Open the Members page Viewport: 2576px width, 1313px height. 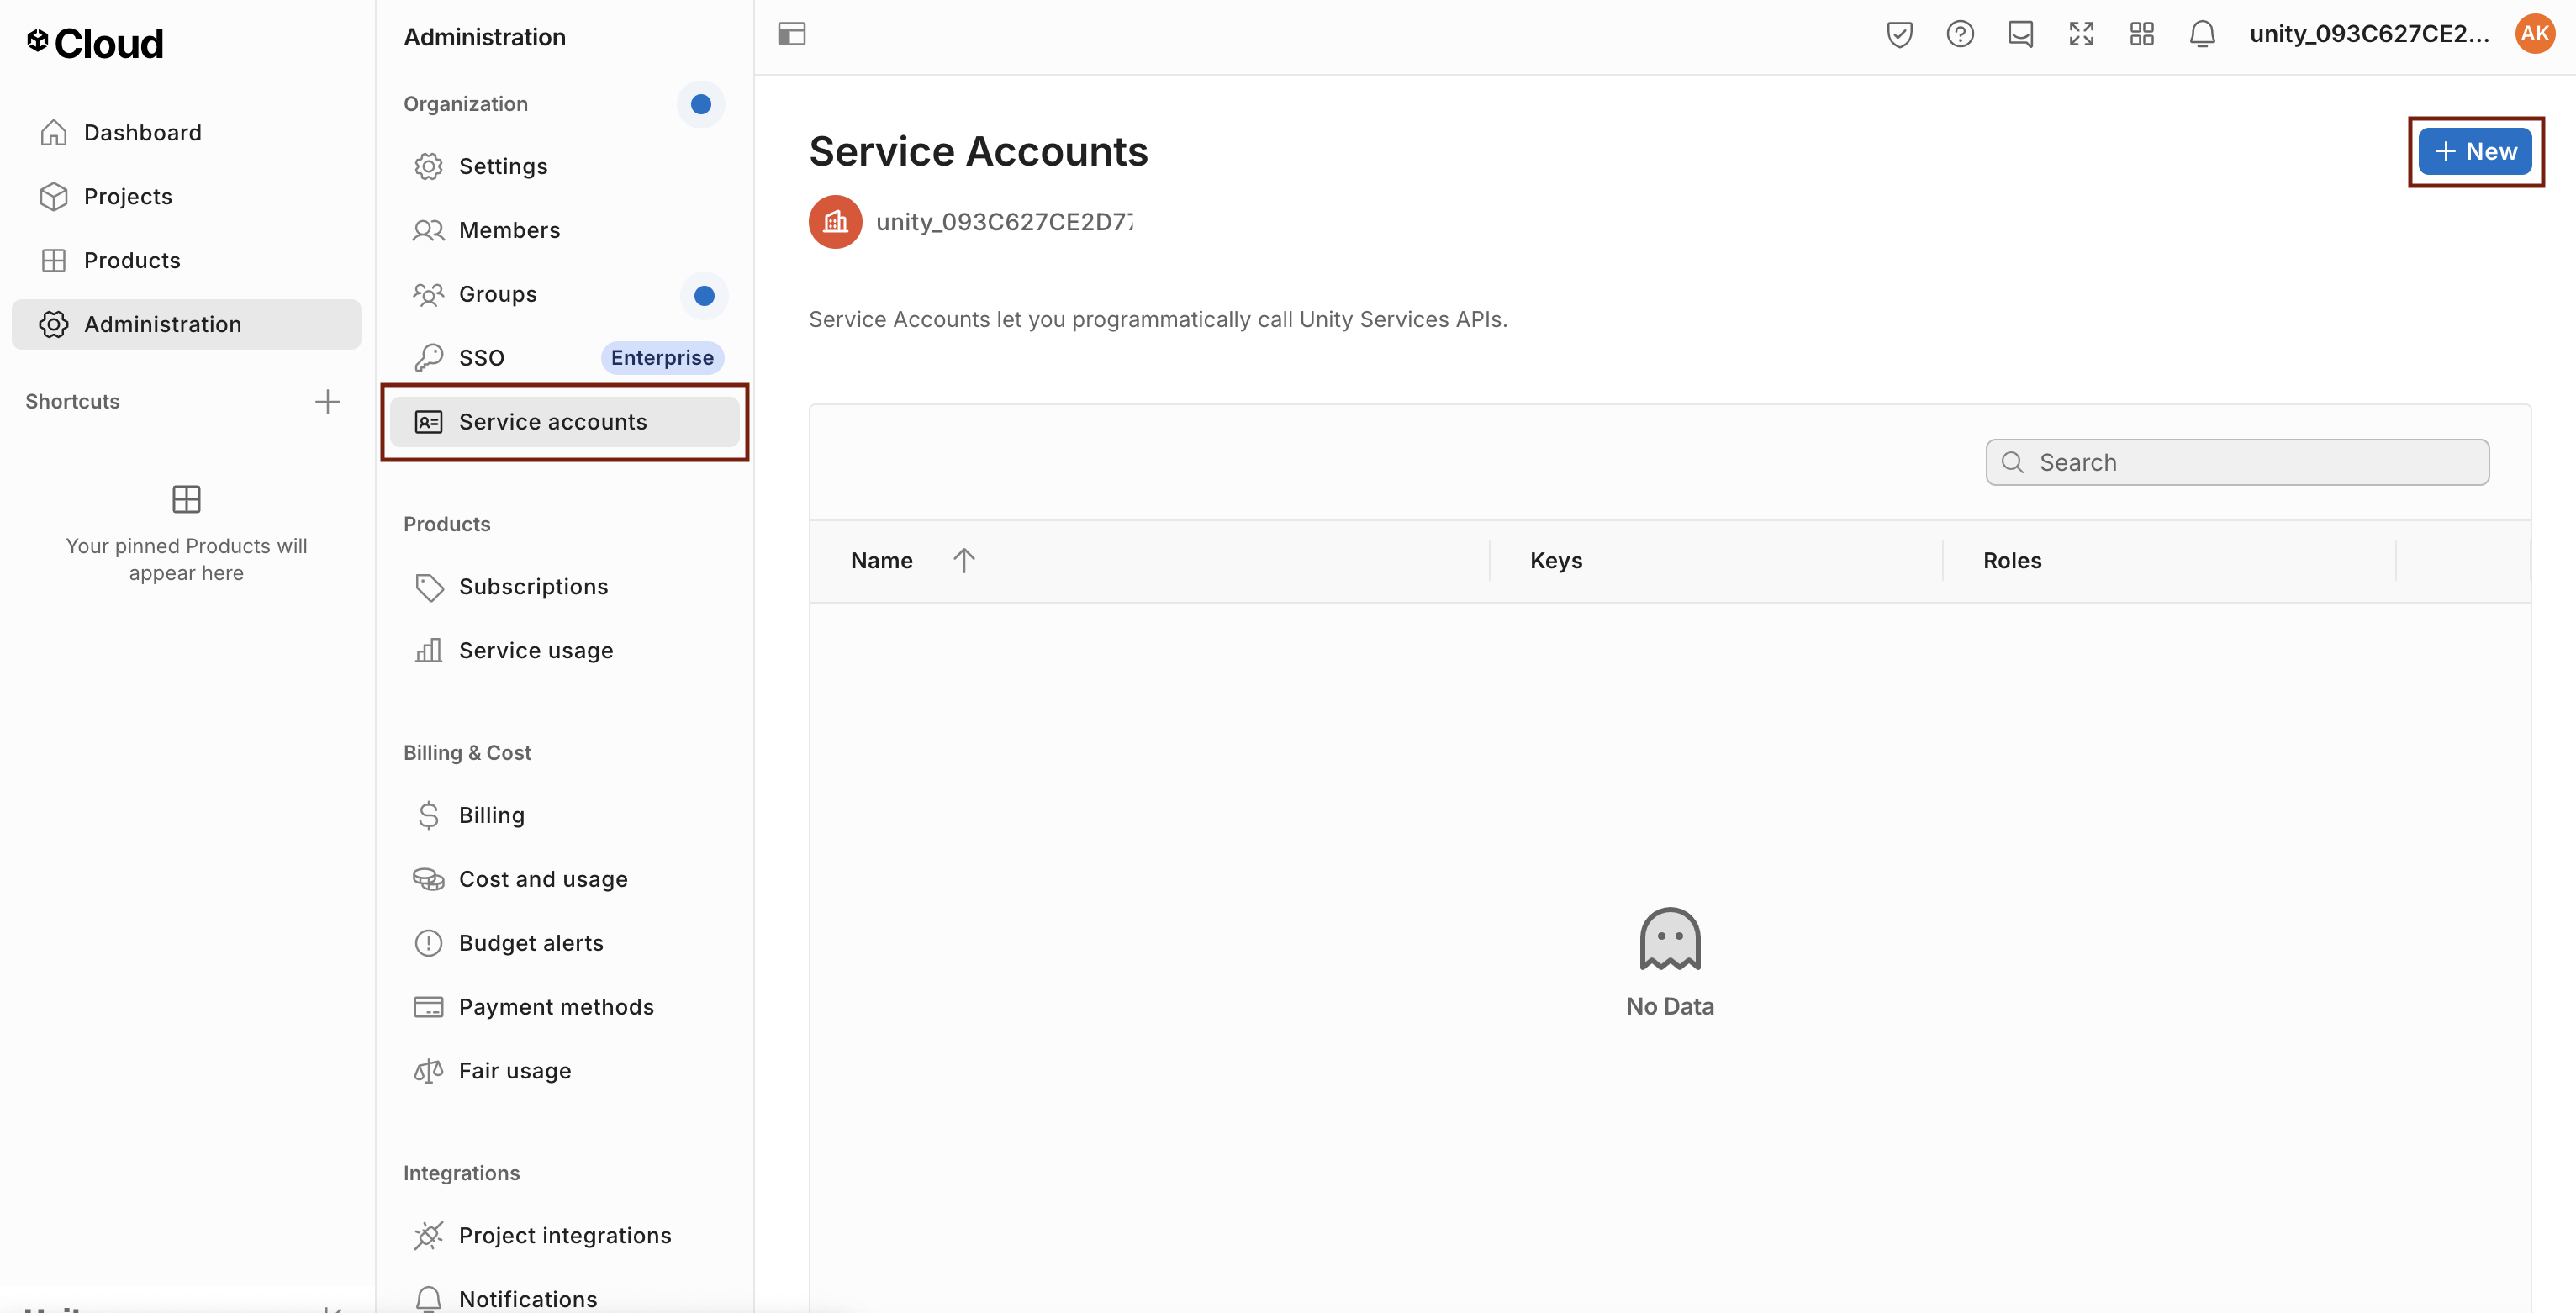click(565, 230)
